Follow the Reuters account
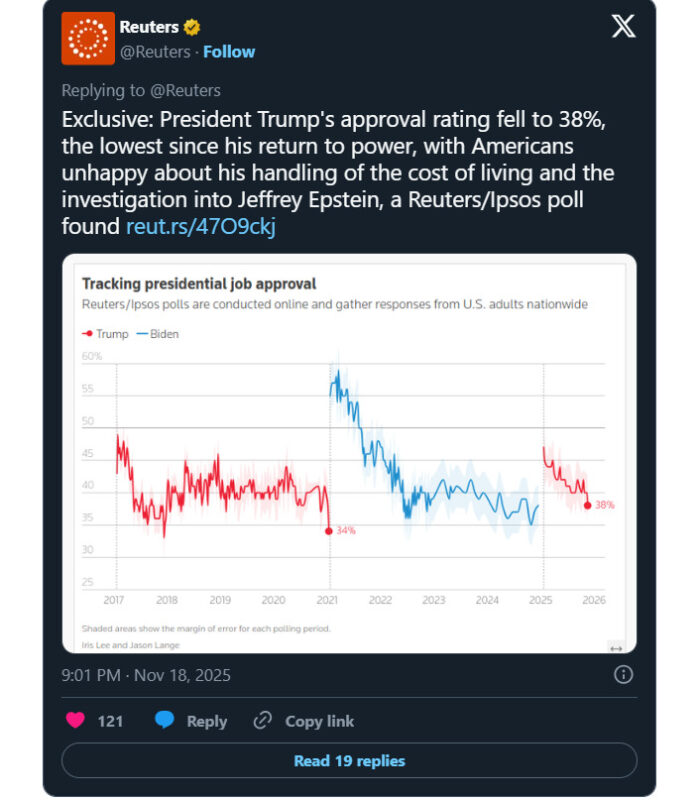Image resolution: width=699 pixels, height=800 pixels. 229,52
